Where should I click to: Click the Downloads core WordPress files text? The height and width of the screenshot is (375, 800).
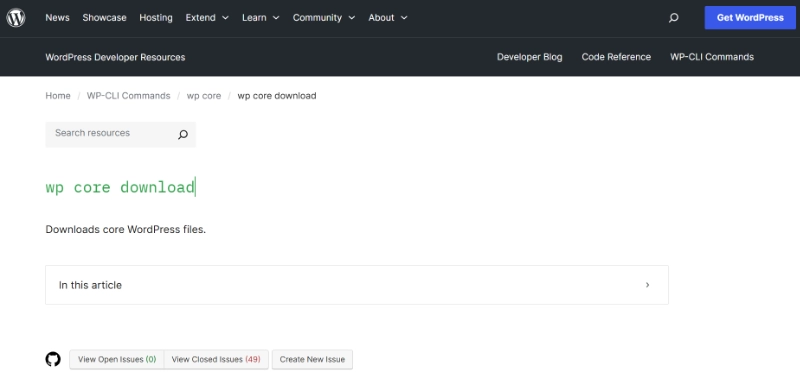[x=126, y=230]
